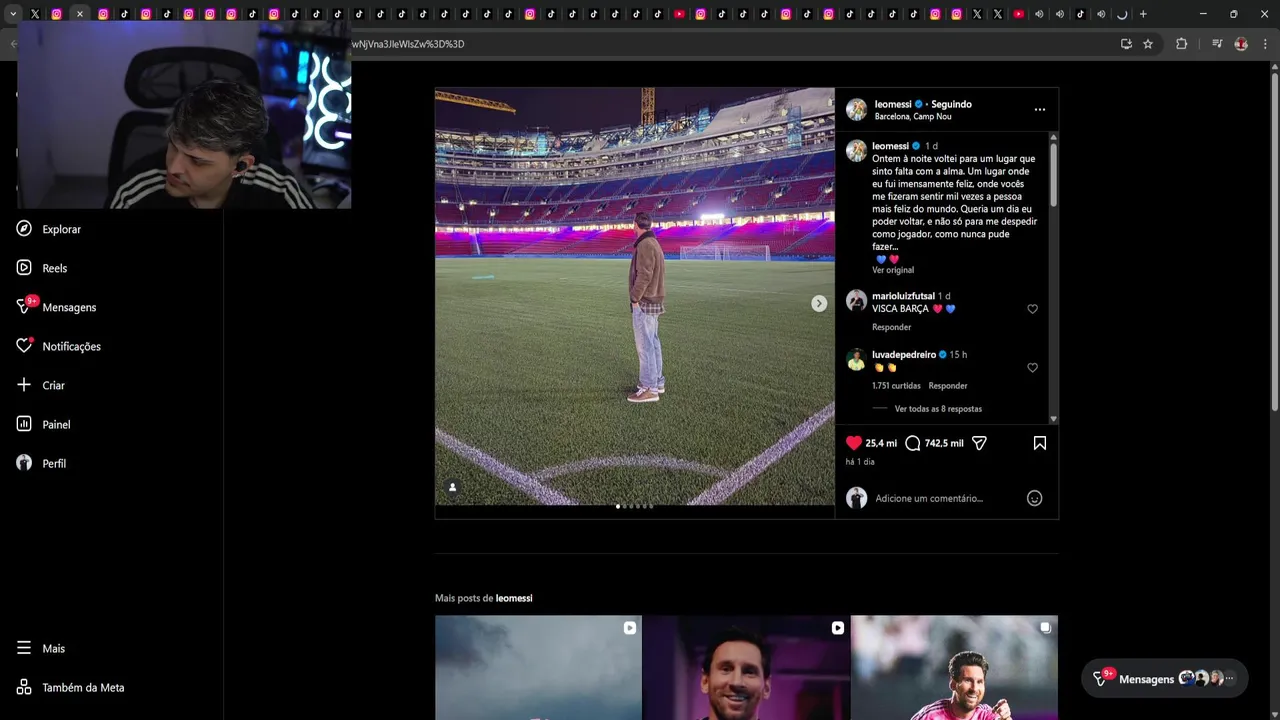Click the Adicione um comentário field
This screenshot has width=1280, height=720.
pyautogui.click(x=945, y=498)
